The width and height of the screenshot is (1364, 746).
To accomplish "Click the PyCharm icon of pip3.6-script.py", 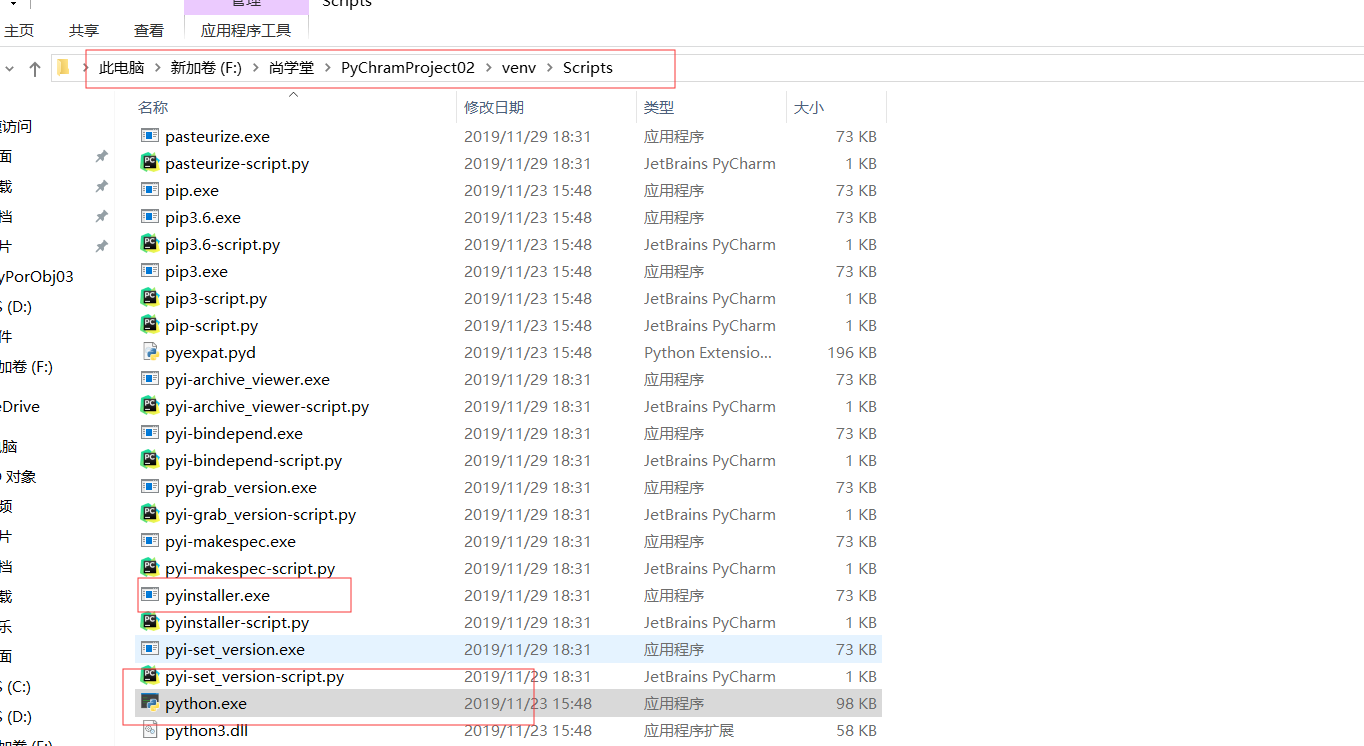I will pos(150,244).
